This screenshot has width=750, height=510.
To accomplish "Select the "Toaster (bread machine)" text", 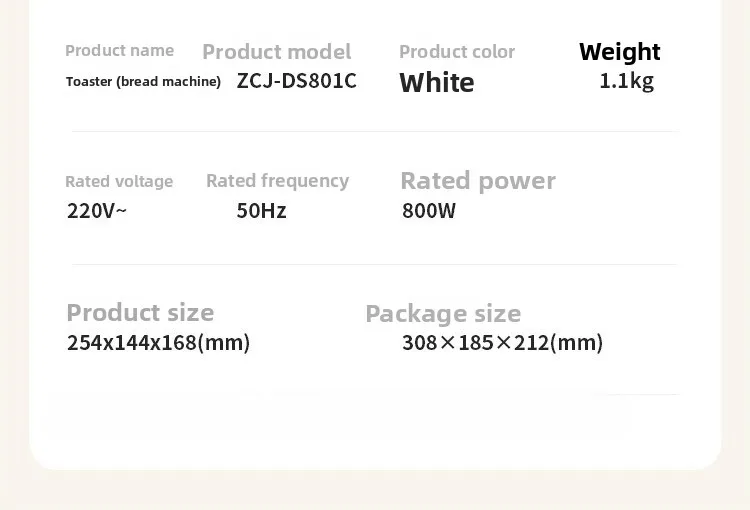I will (143, 82).
